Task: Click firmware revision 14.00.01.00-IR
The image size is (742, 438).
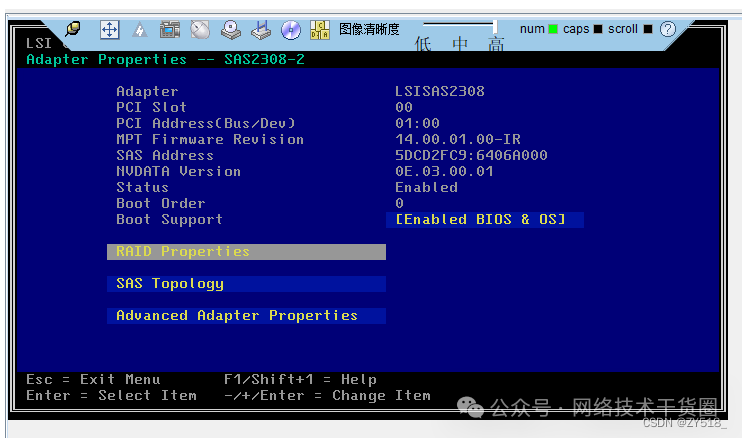Action: click(x=458, y=139)
